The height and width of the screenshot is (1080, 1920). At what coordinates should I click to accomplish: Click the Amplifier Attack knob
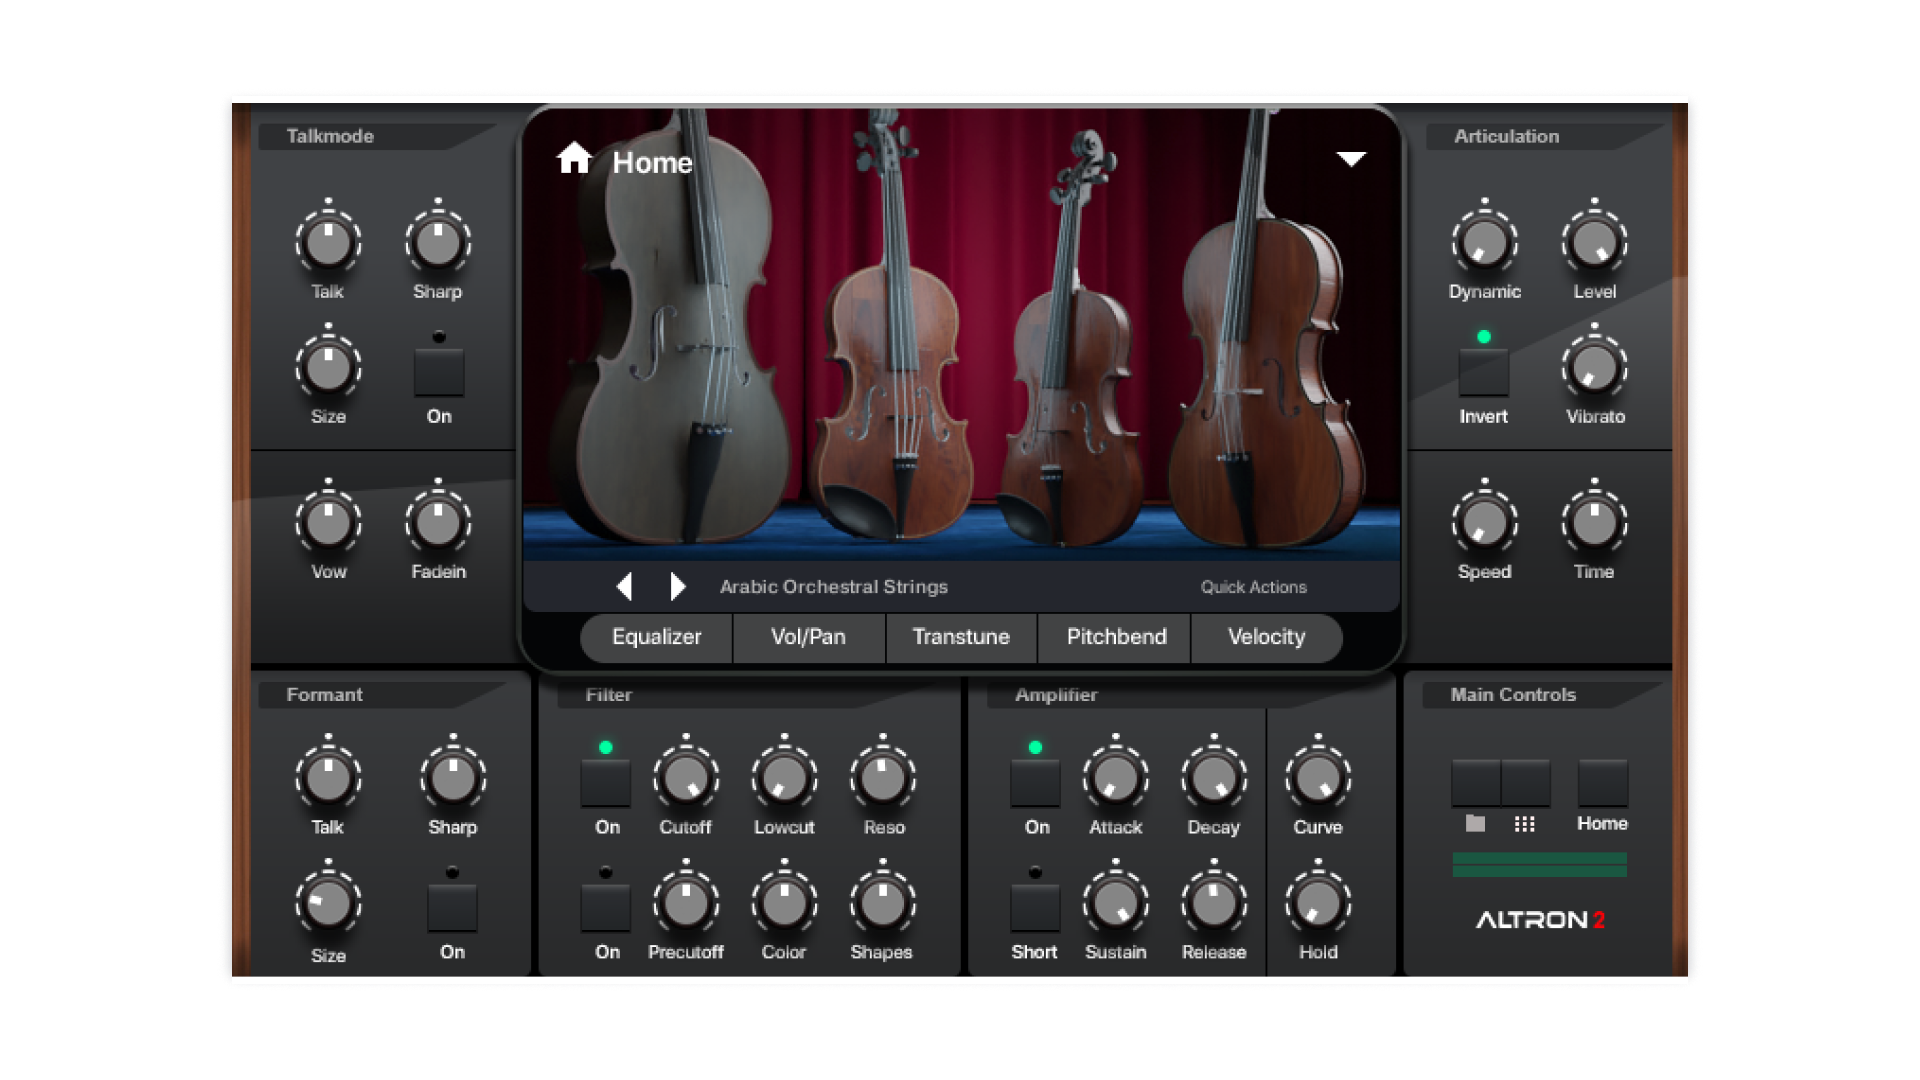[1115, 779]
